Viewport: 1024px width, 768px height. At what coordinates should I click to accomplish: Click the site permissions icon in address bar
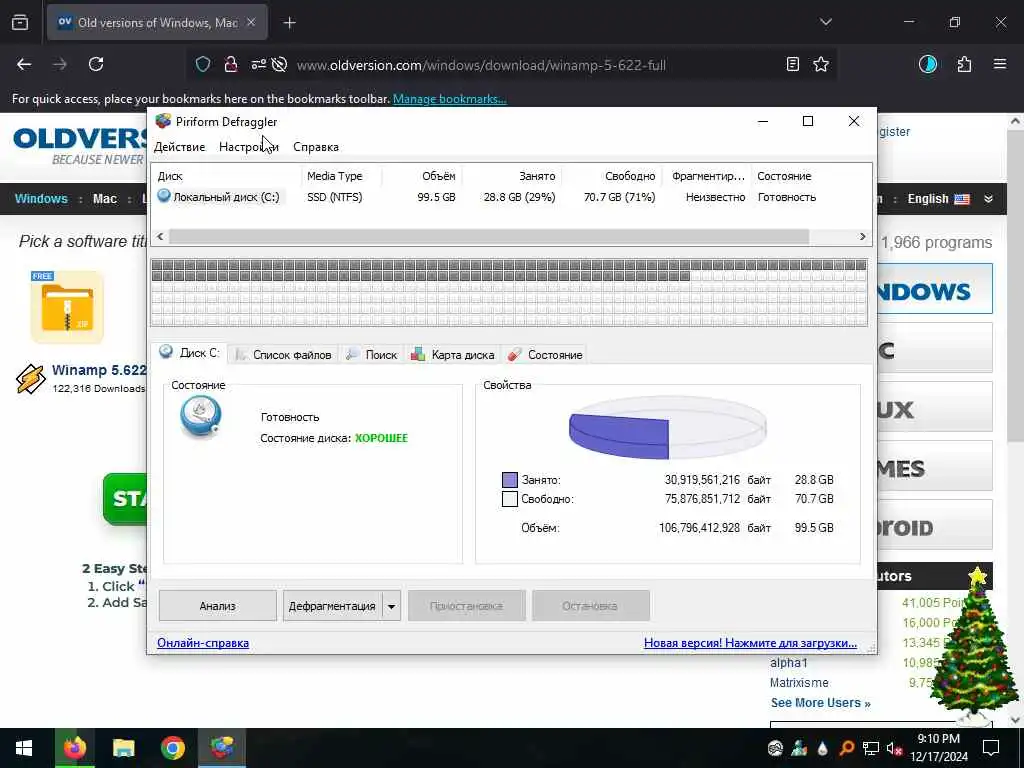259,64
